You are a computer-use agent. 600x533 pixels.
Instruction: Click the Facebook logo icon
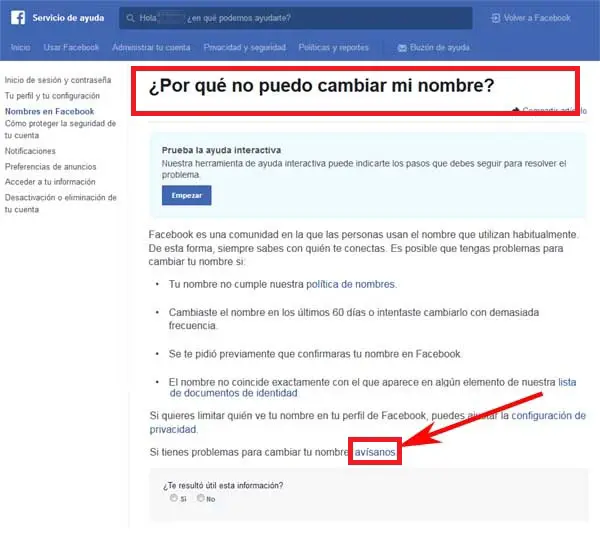pyautogui.click(x=18, y=17)
